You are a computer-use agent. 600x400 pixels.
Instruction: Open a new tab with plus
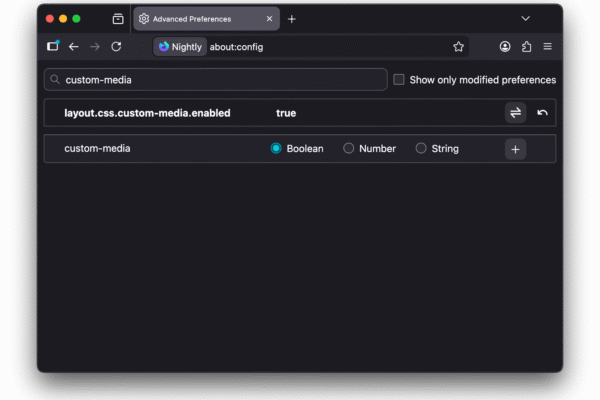[292, 19]
